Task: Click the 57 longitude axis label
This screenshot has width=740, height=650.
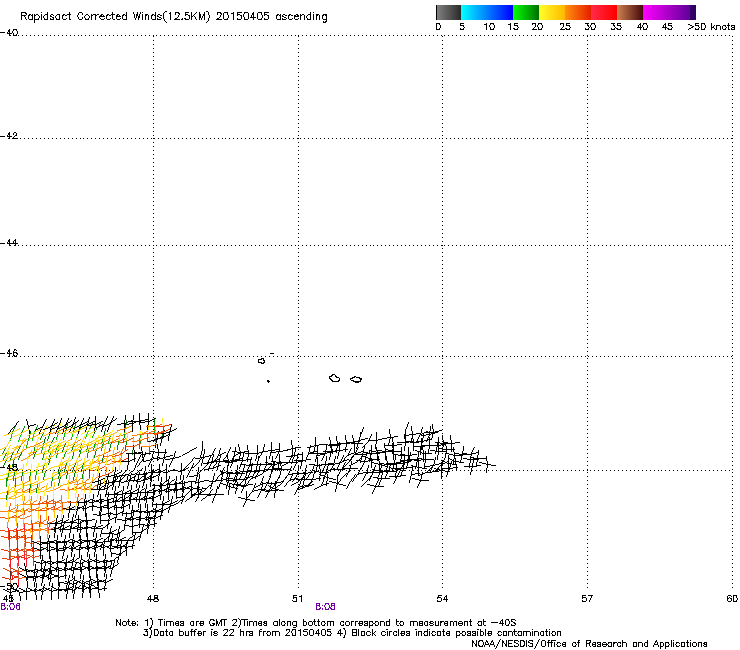Action: coord(587,599)
